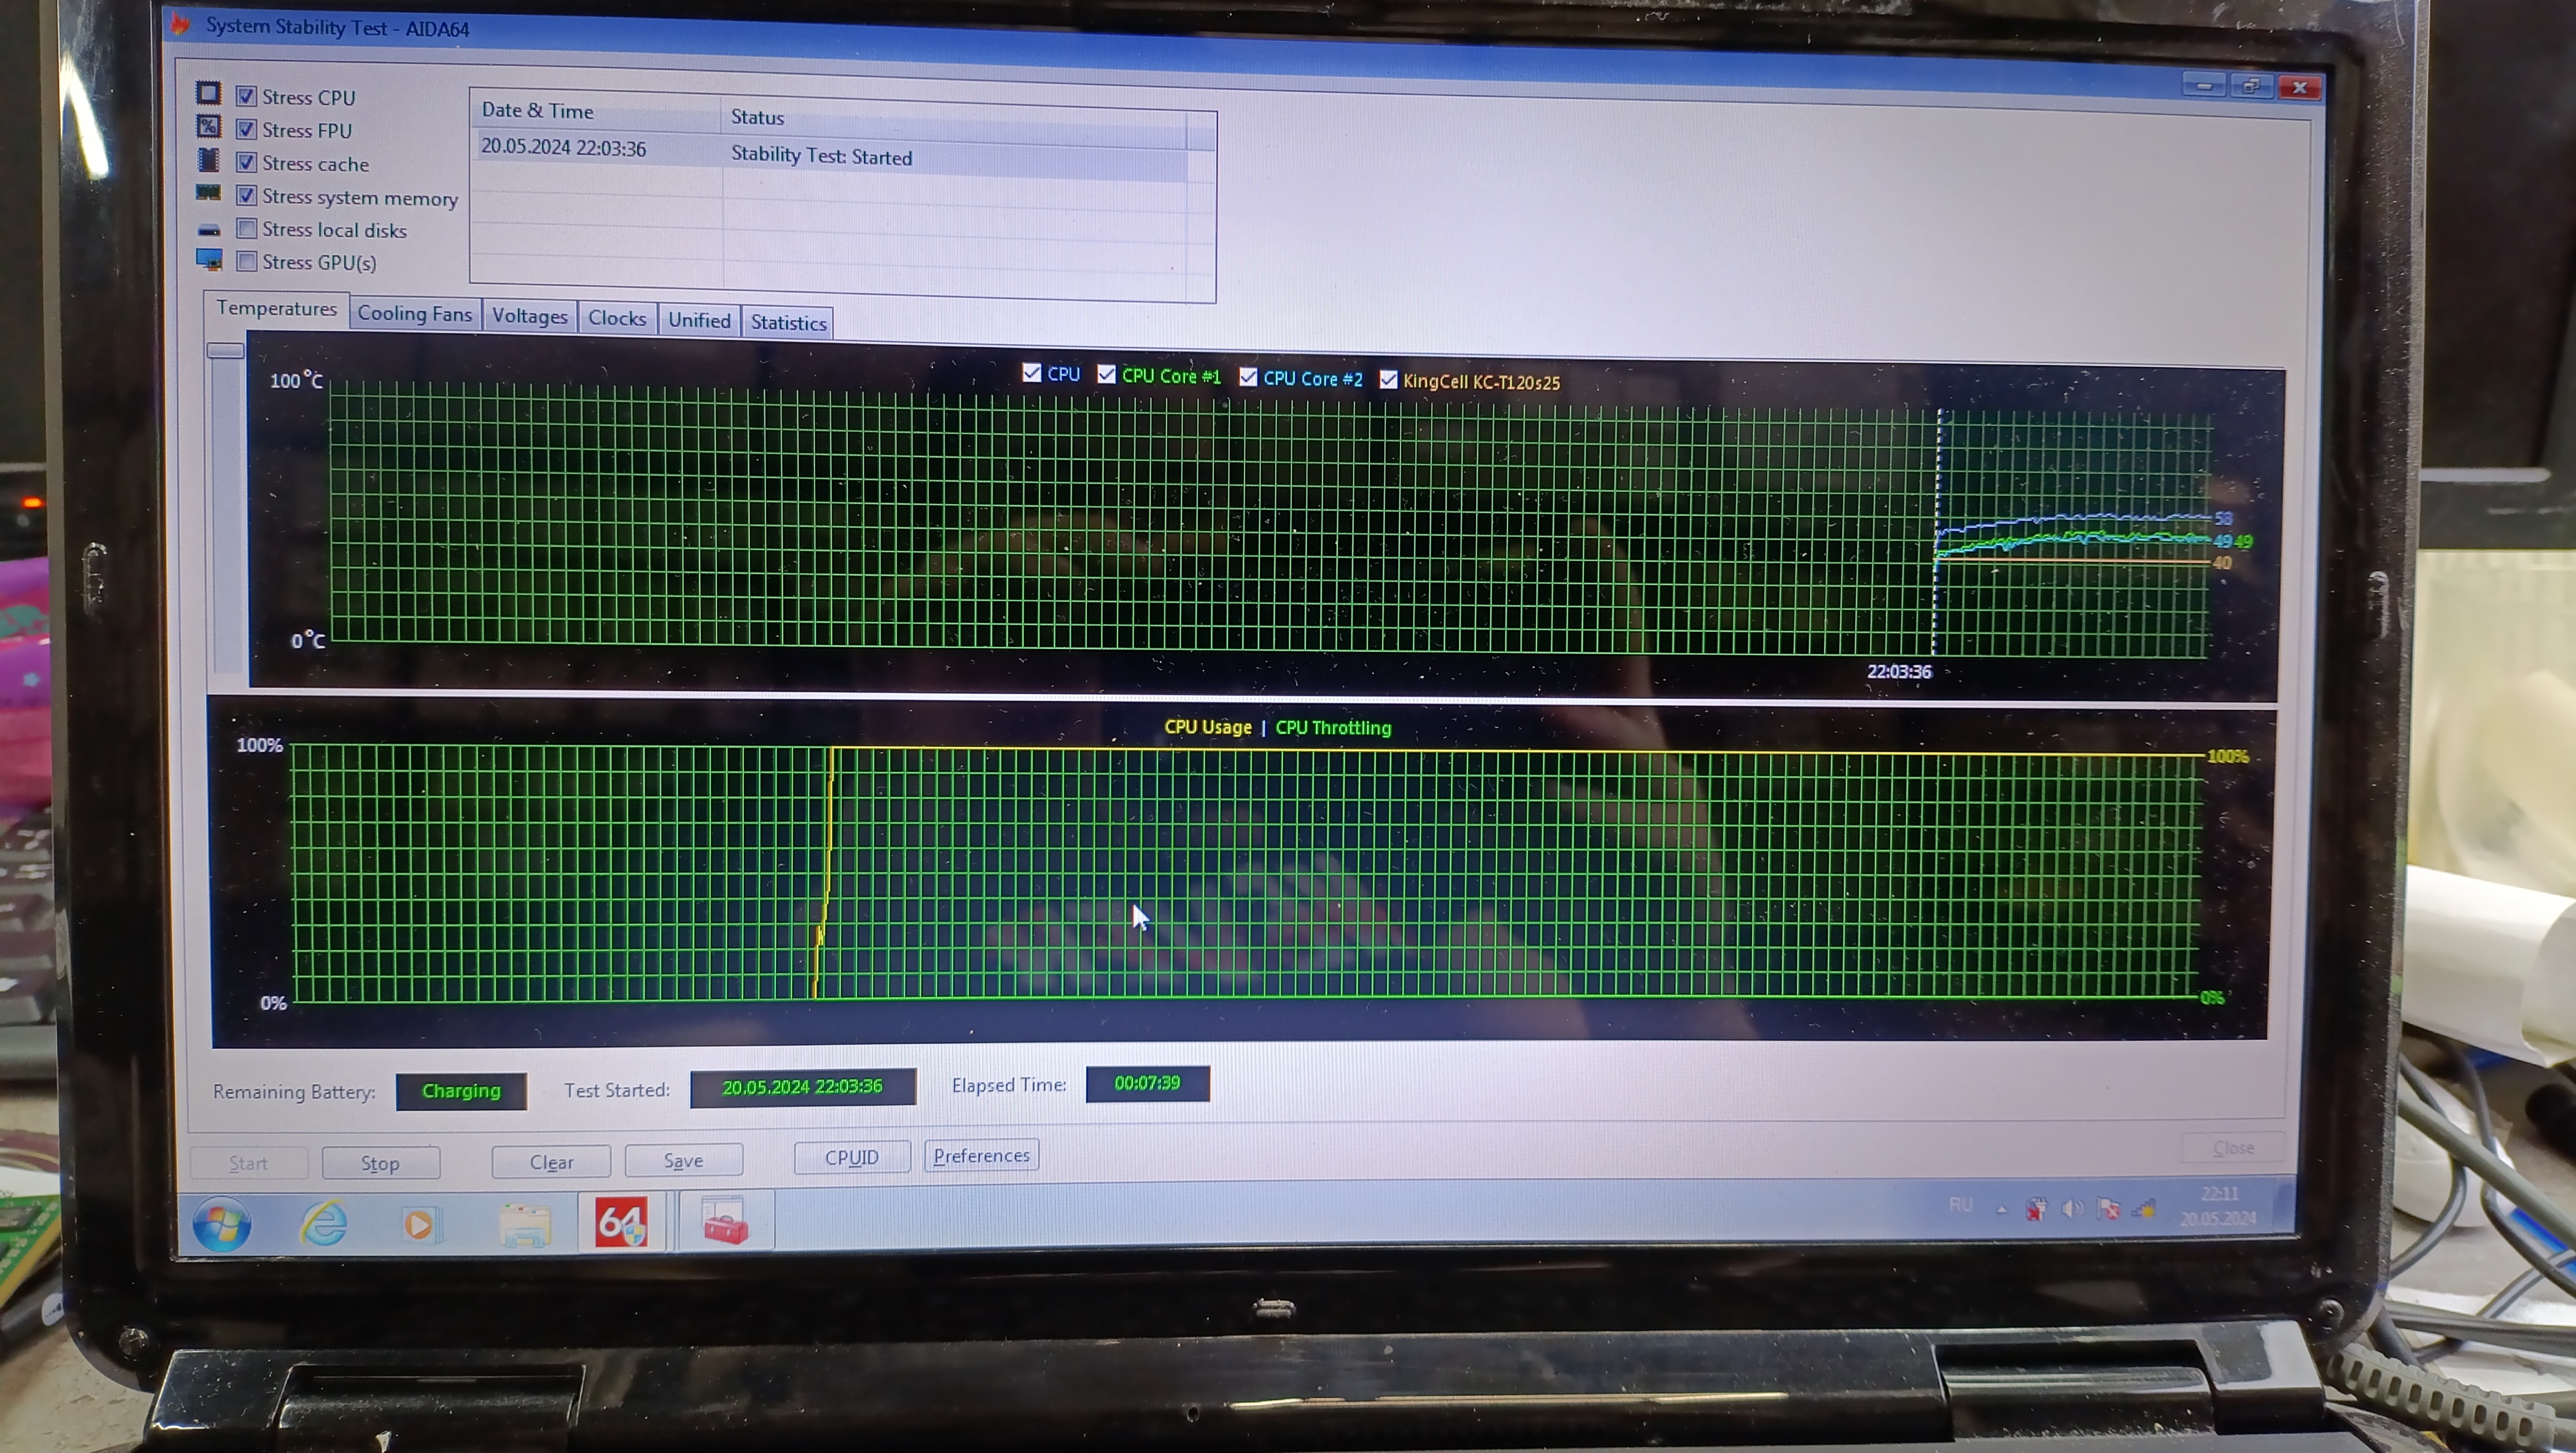The height and width of the screenshot is (1453, 2576).
Task: Click the 22:03:36 time marker under temperature graph
Action: click(1899, 671)
